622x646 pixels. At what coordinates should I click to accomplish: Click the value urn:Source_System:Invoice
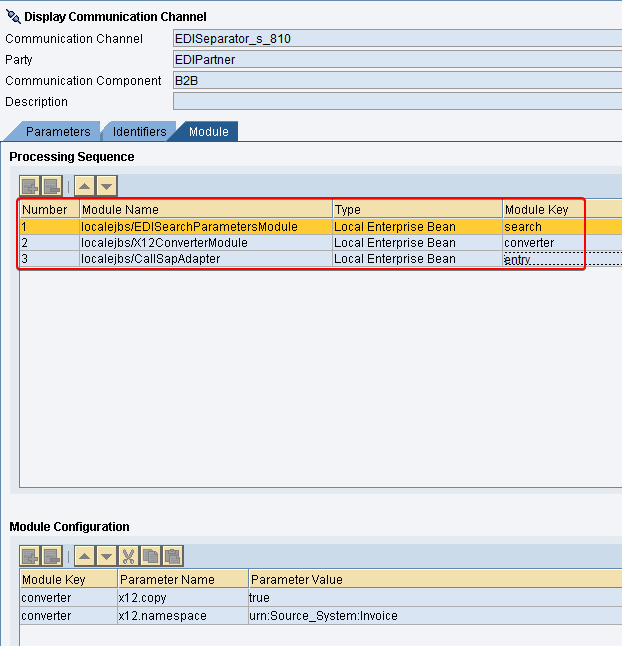coord(435,616)
